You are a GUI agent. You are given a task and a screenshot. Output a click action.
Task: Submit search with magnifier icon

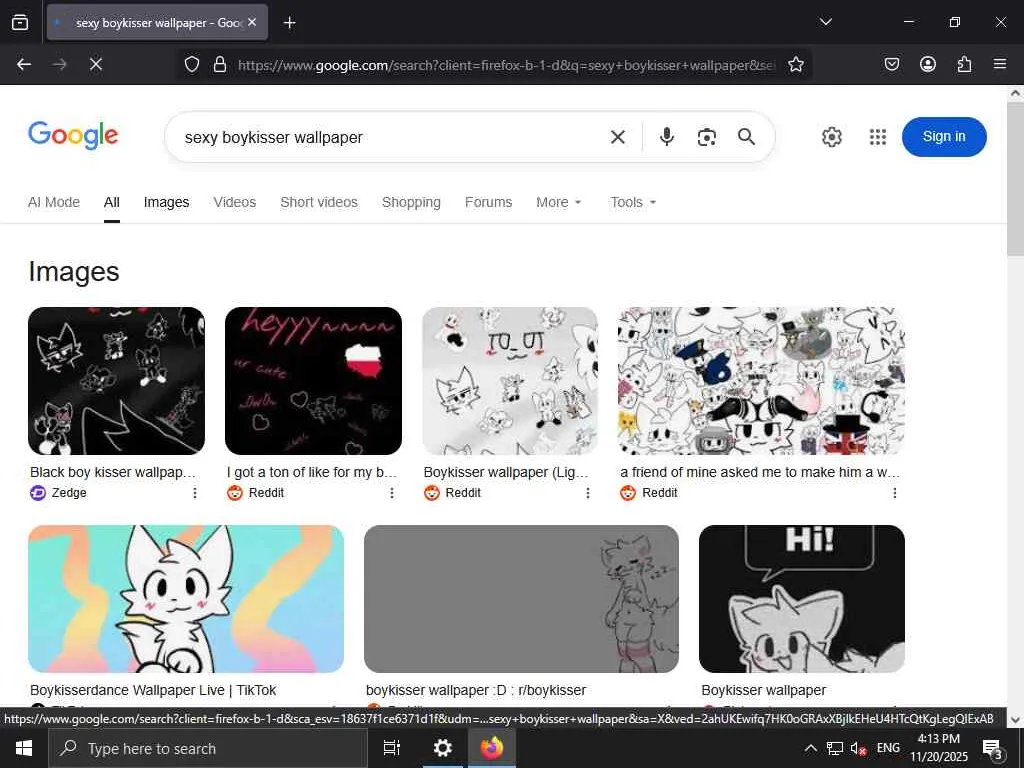click(x=746, y=136)
